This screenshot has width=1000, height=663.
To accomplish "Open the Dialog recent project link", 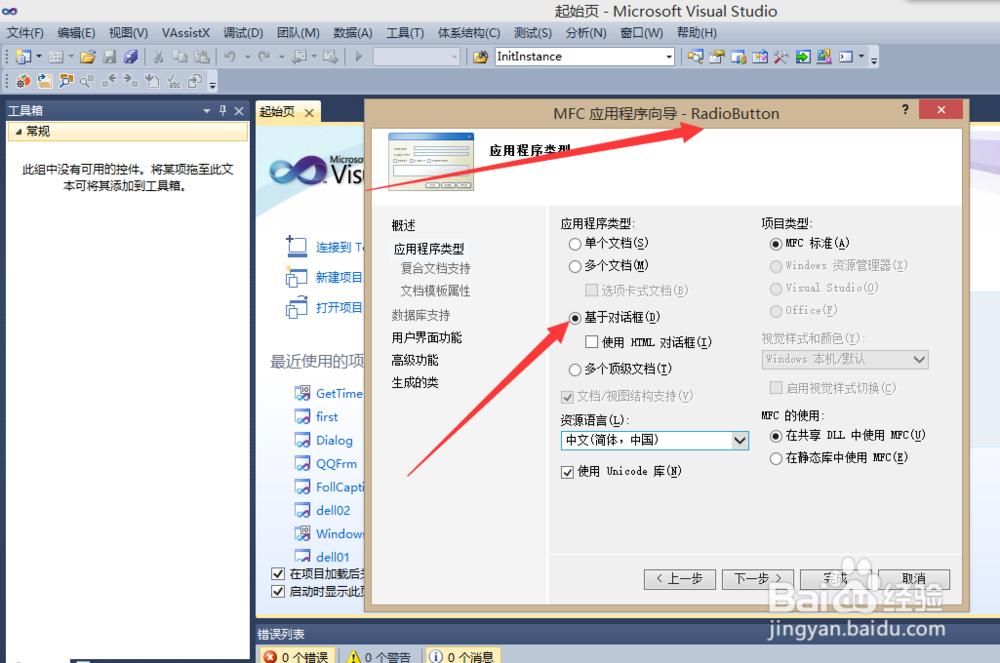I will pos(334,441).
